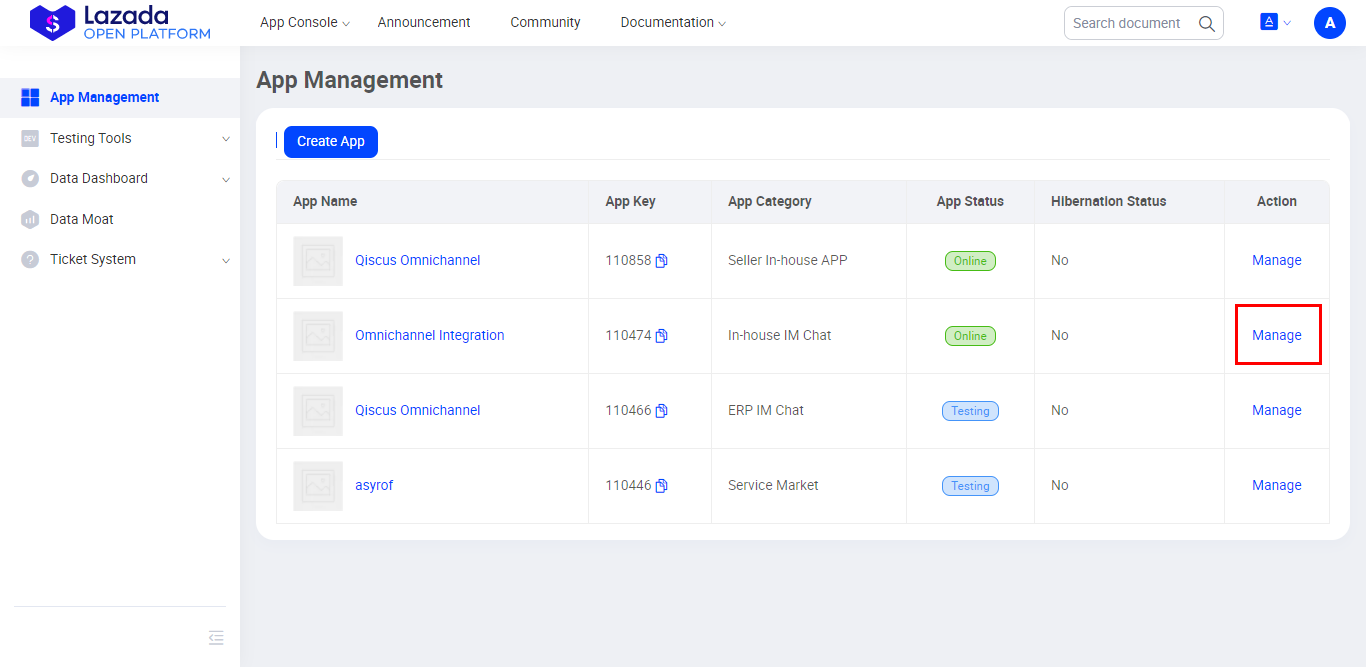Open Qiscus Omnichannel Seller In-house app link
The width and height of the screenshot is (1366, 667).
[x=418, y=261]
